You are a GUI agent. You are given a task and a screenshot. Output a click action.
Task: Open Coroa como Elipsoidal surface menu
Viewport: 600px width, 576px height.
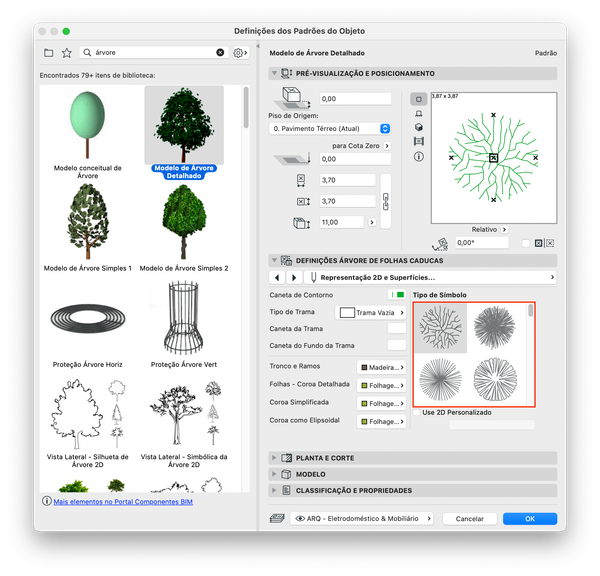click(x=382, y=421)
